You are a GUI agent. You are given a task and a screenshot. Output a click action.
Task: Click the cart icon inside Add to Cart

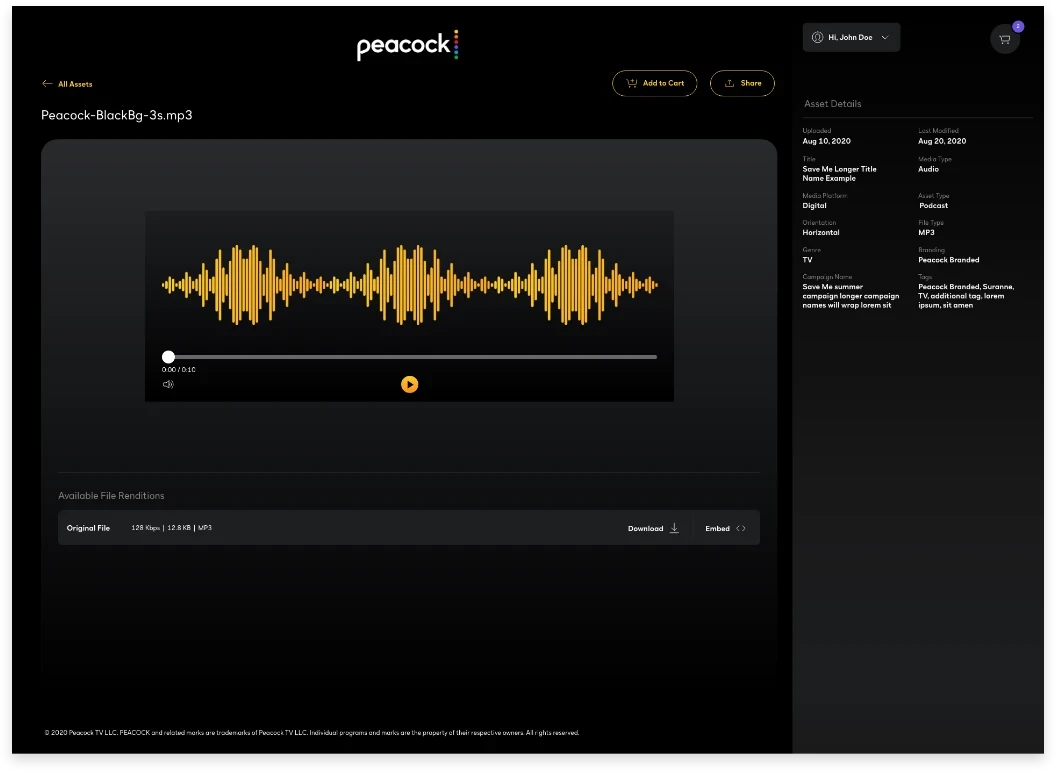click(x=632, y=84)
